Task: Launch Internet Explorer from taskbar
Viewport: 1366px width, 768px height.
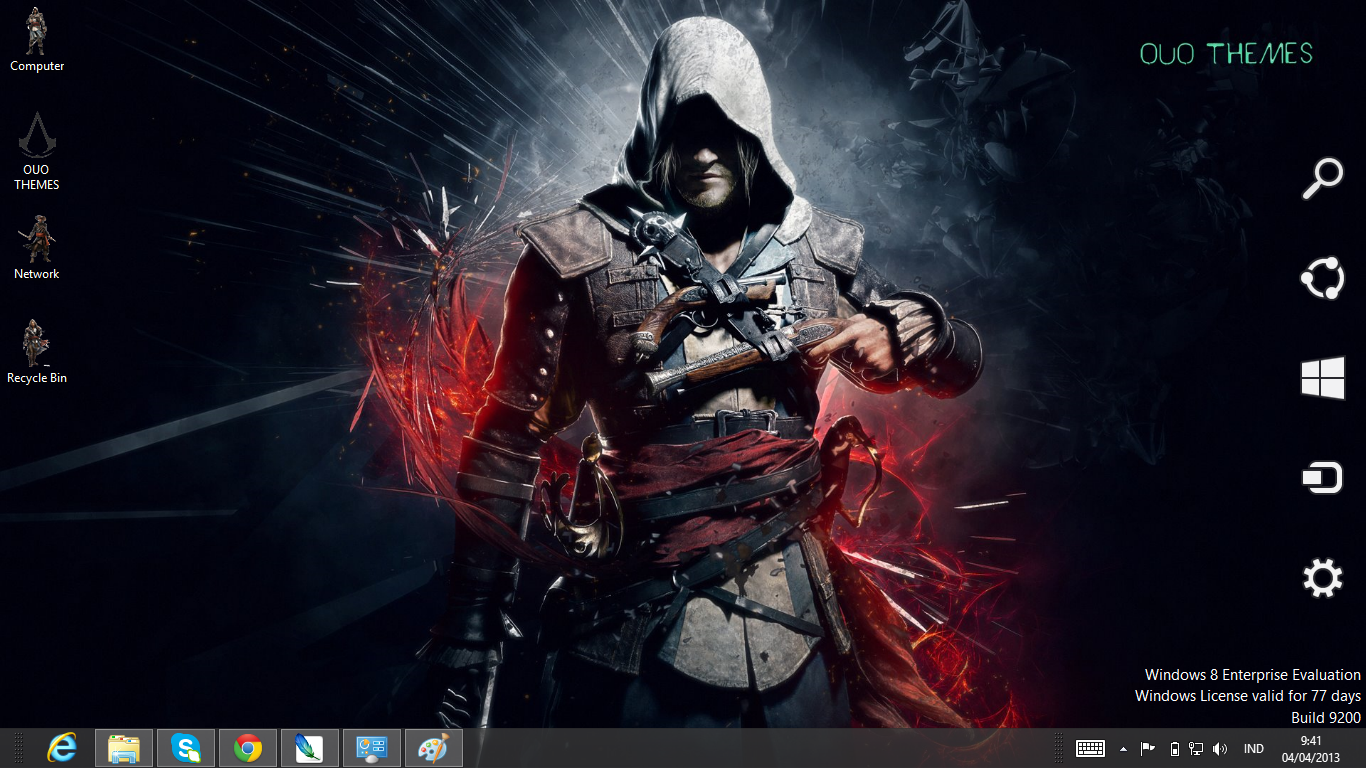Action: pos(62,748)
